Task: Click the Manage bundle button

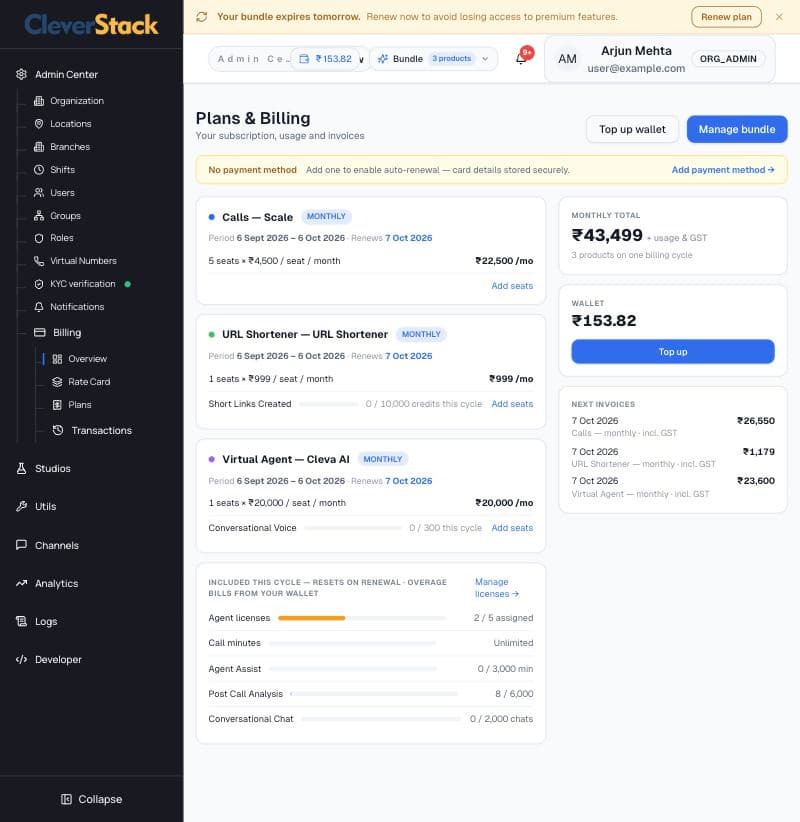Action: pos(737,129)
